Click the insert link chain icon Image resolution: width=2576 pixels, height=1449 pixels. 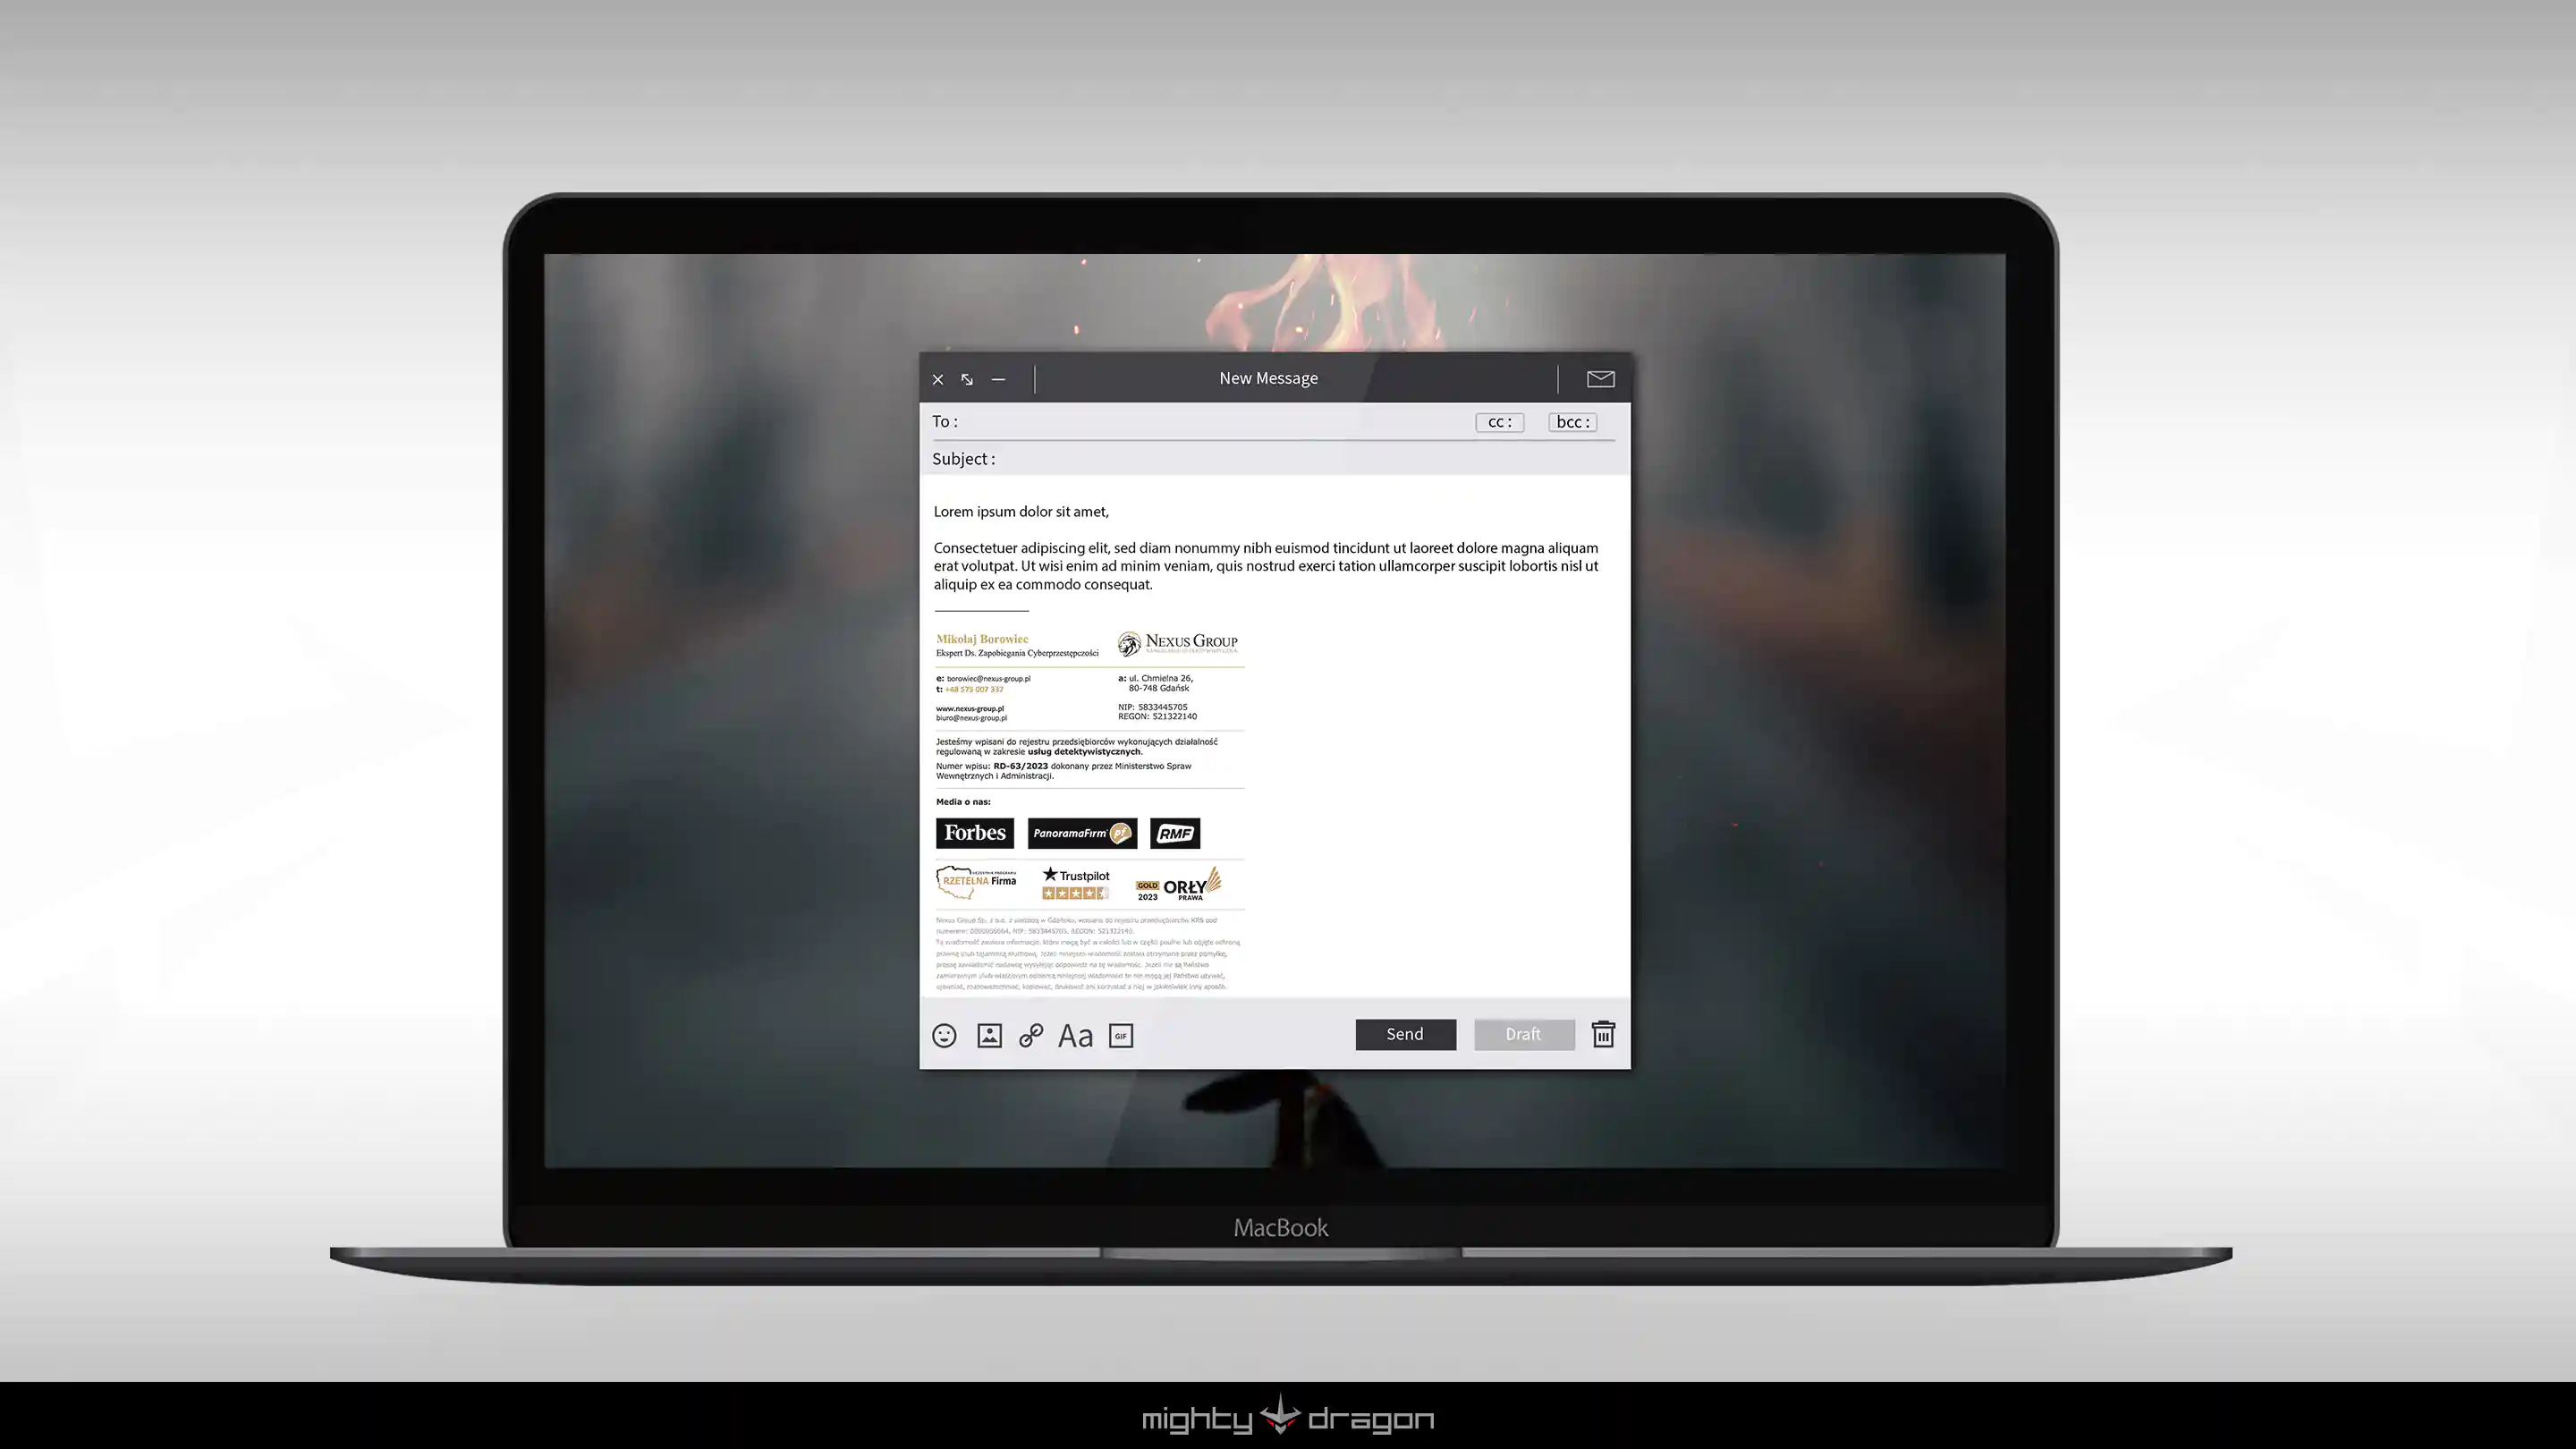[1031, 1035]
